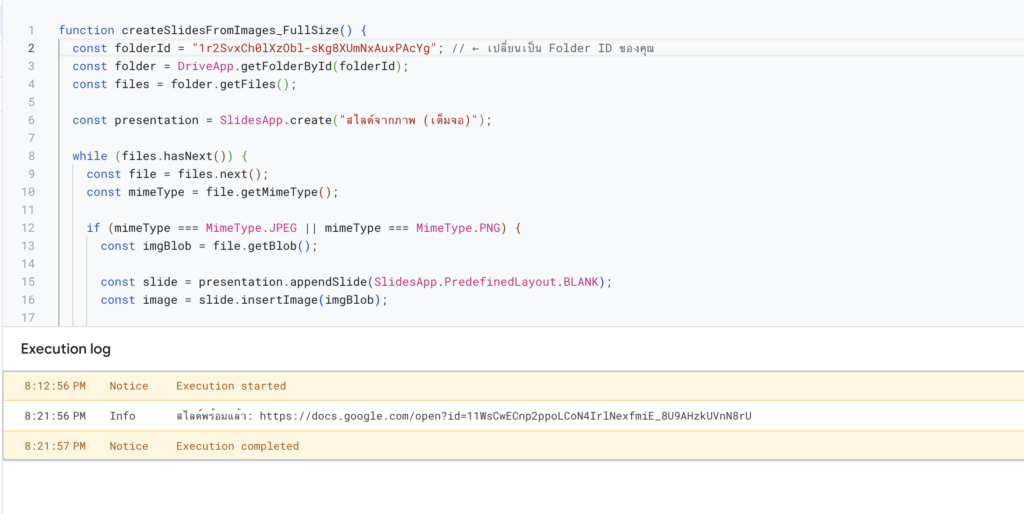
Task: Click MimeType.JPEG in the if condition
Action: [251, 228]
